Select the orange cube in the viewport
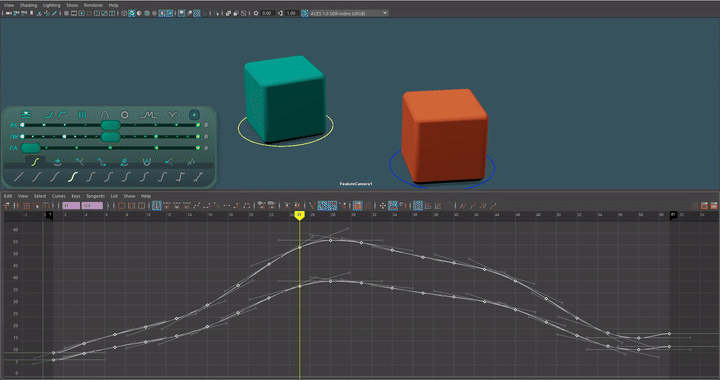 (x=444, y=135)
